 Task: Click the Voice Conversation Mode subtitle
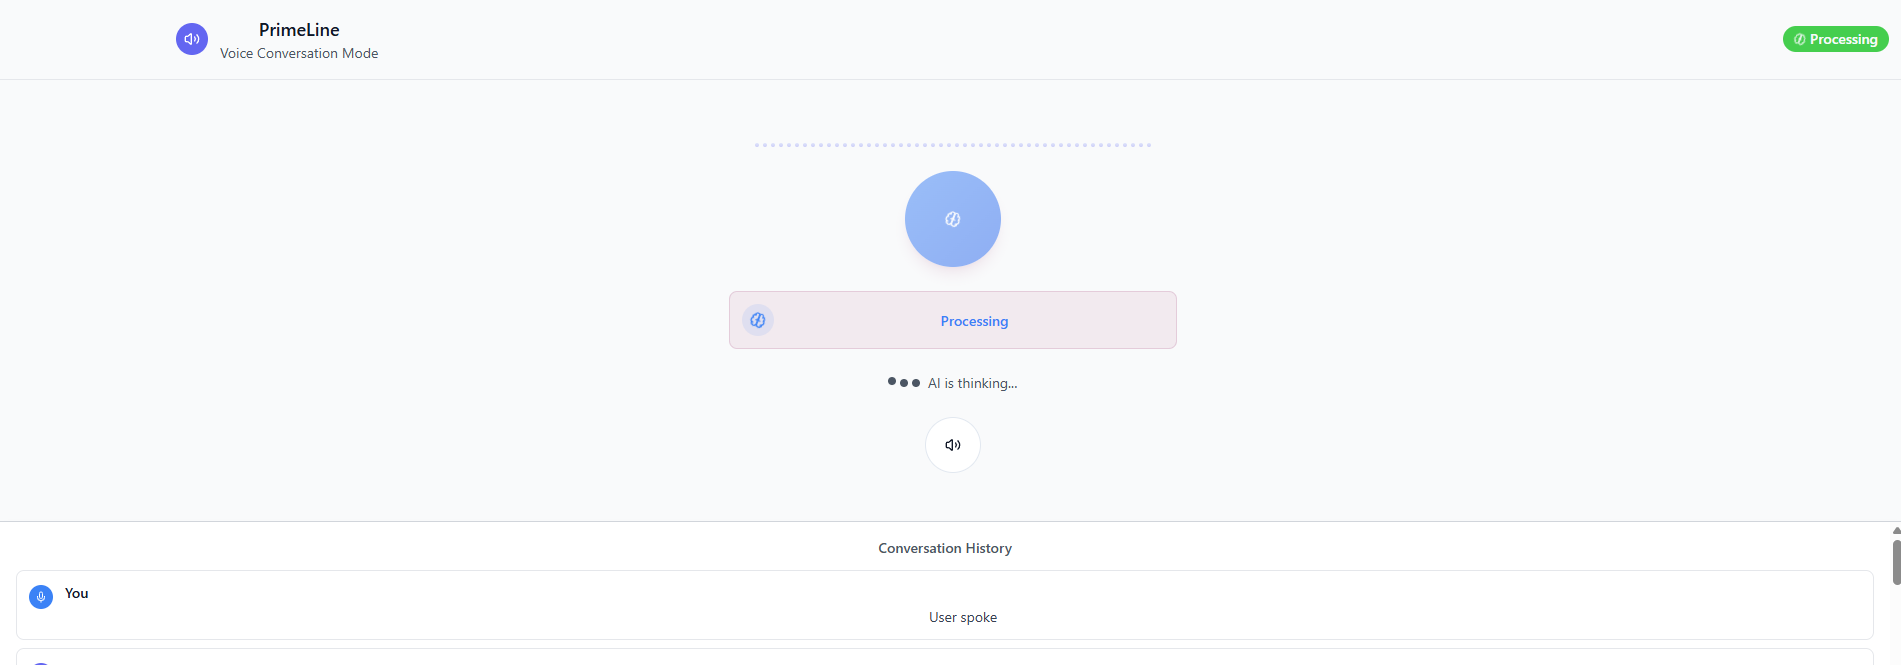pyautogui.click(x=299, y=53)
